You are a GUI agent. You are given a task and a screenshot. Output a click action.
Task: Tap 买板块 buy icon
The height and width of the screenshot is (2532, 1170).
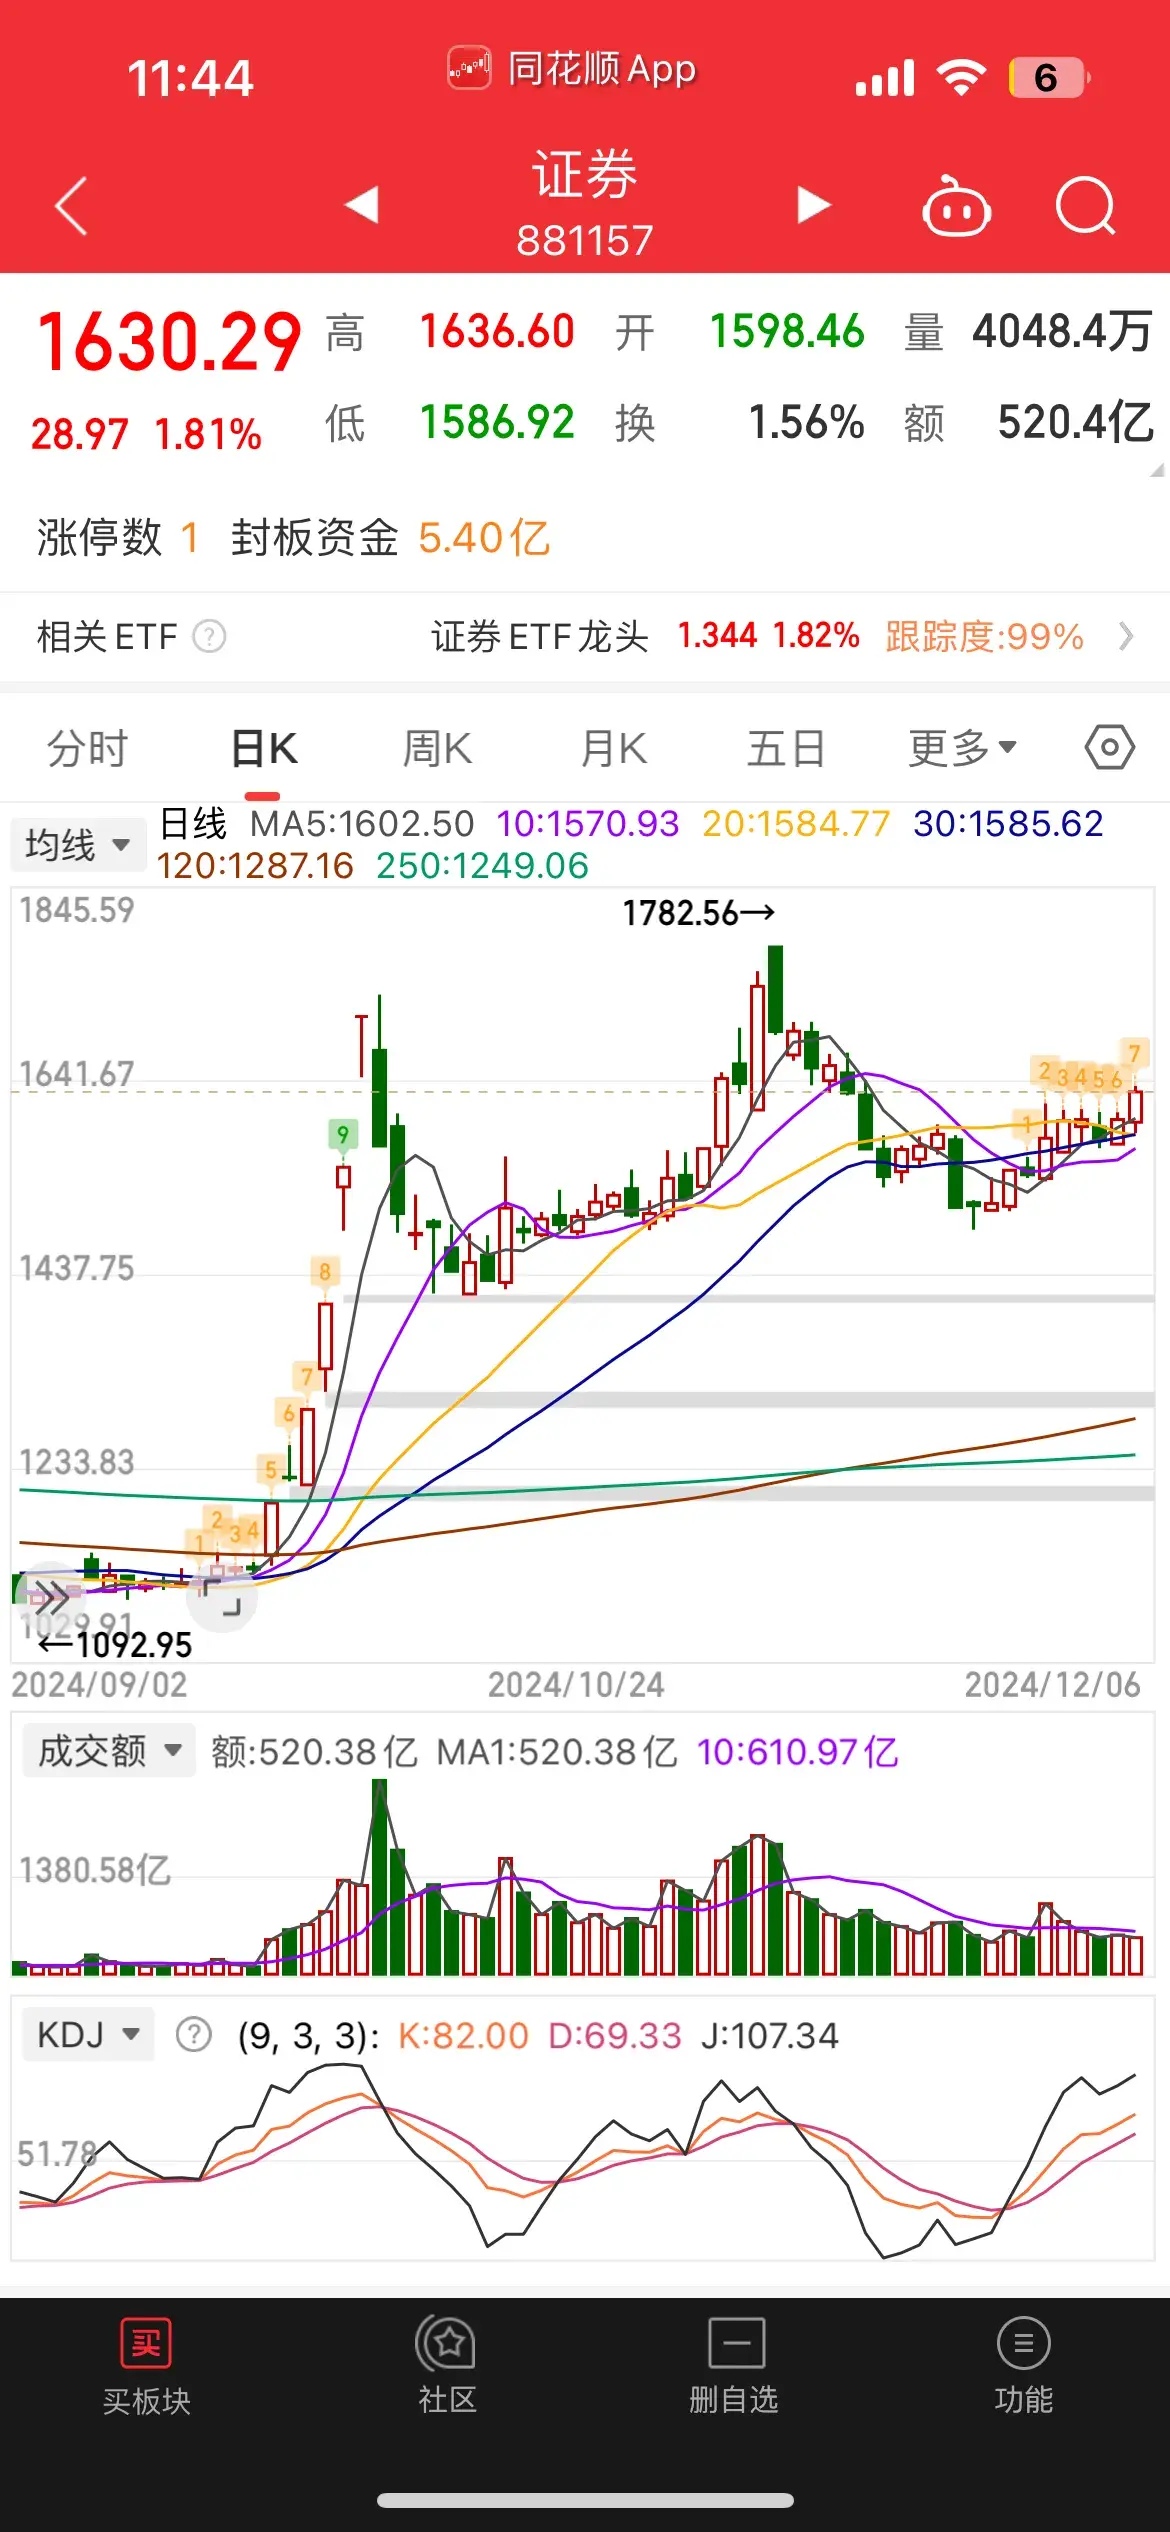click(x=146, y=2343)
